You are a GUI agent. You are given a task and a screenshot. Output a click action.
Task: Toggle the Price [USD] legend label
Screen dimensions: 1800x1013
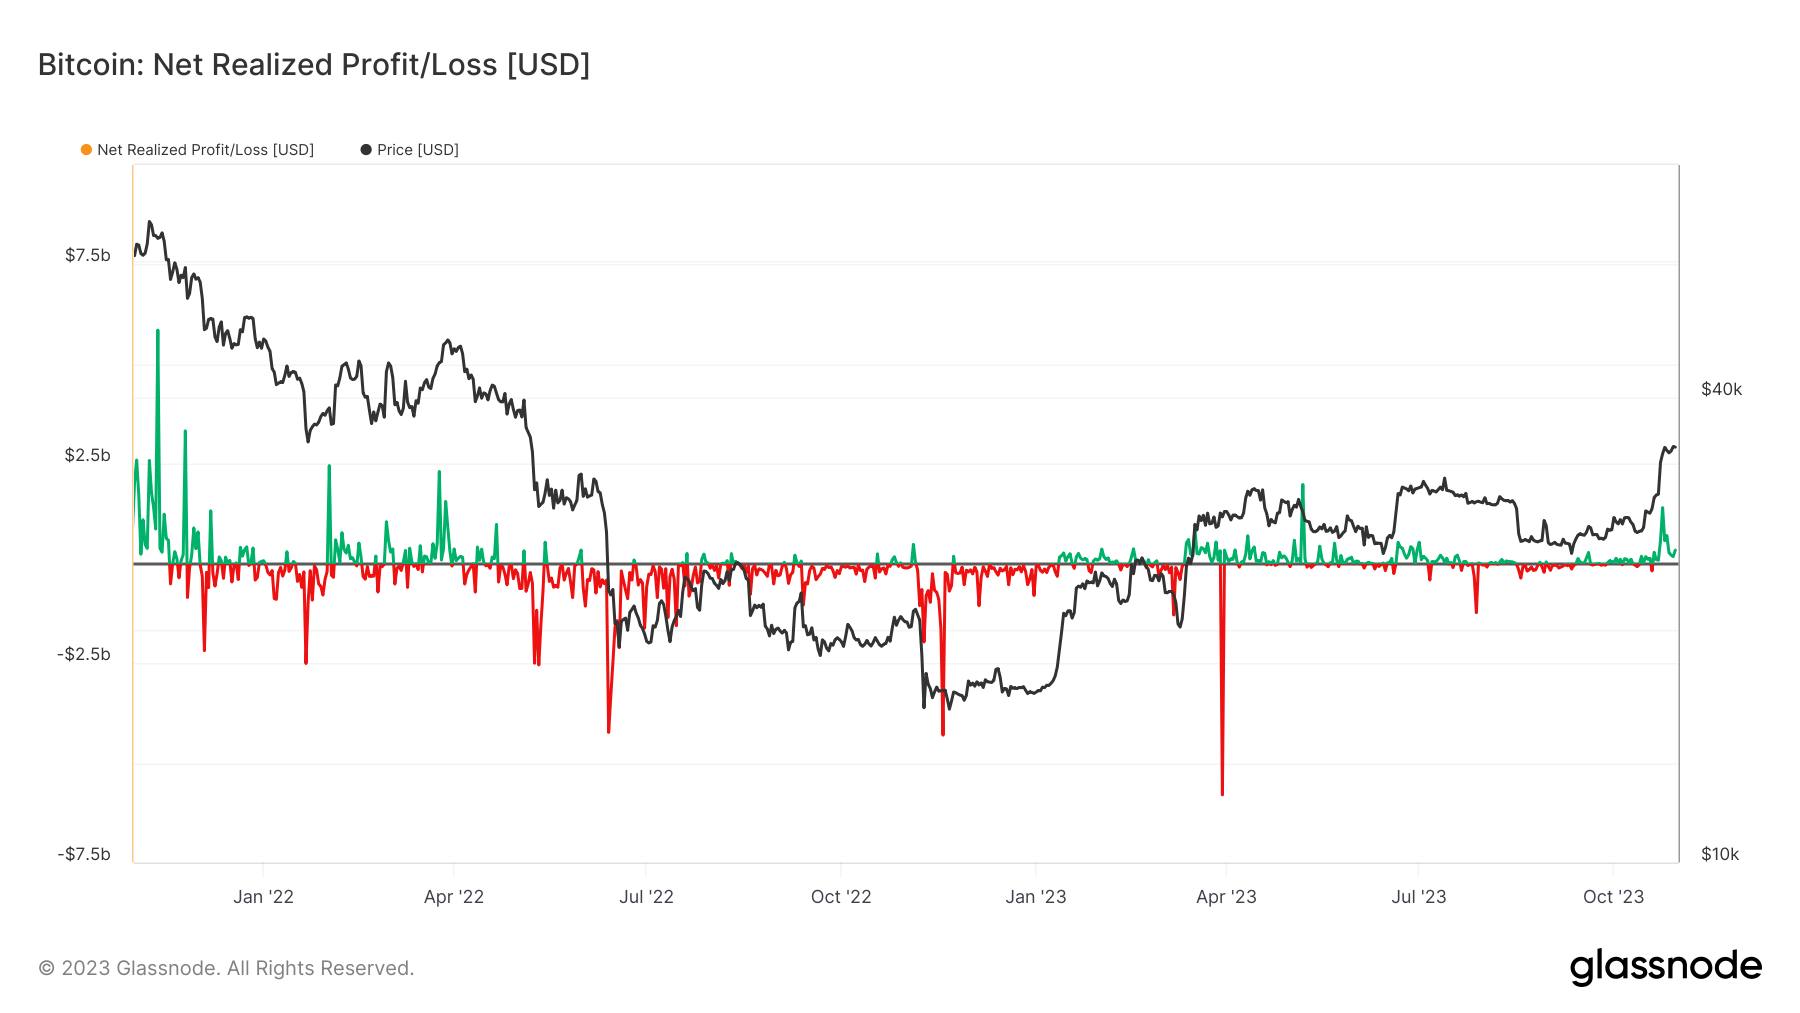pos(417,150)
